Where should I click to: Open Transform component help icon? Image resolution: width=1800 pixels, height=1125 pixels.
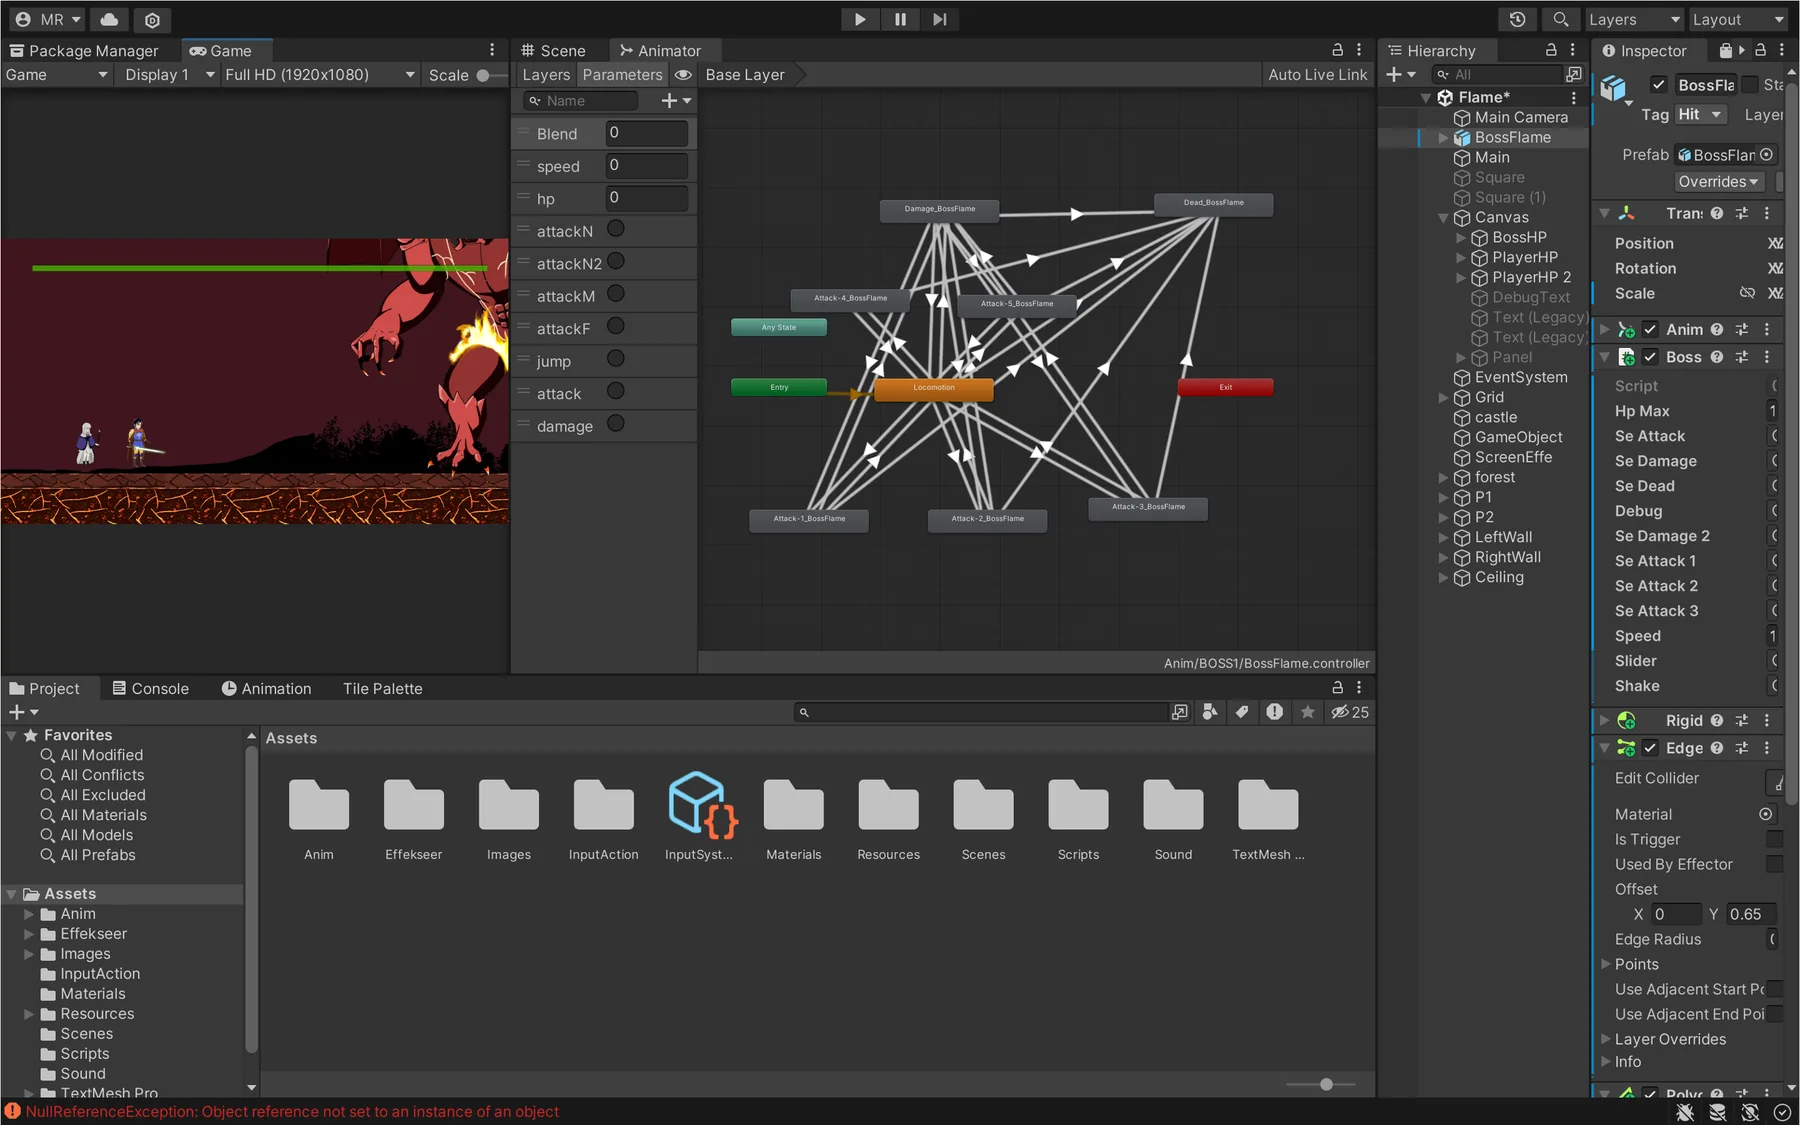[x=1717, y=213]
